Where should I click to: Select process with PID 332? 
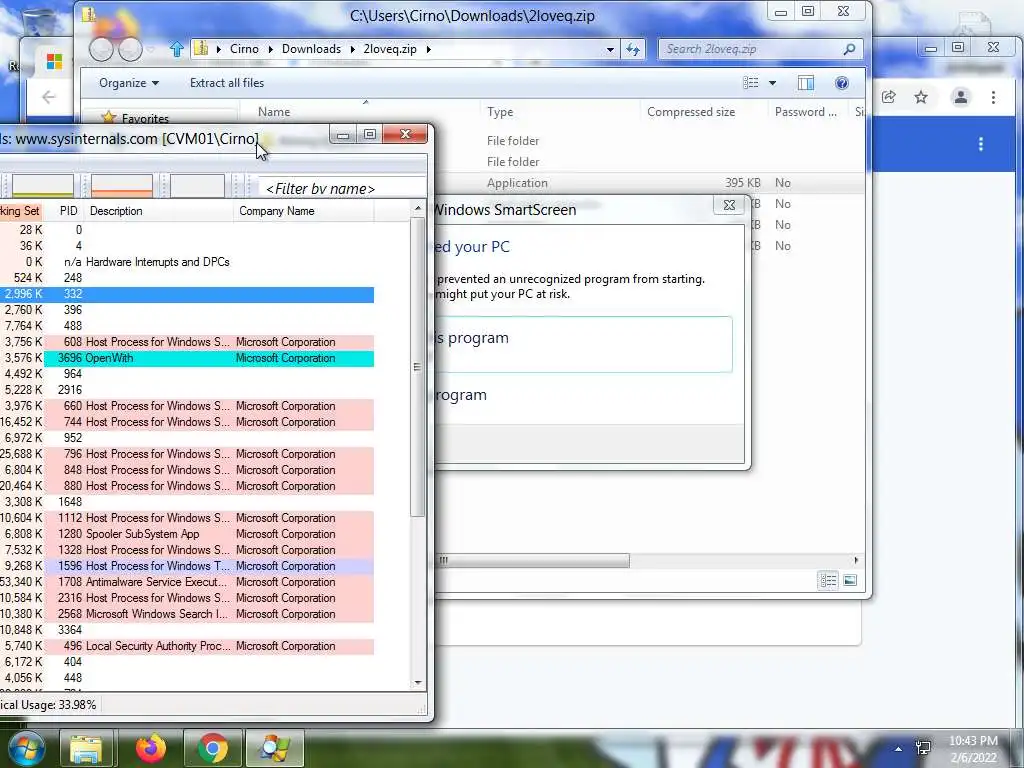tap(187, 294)
